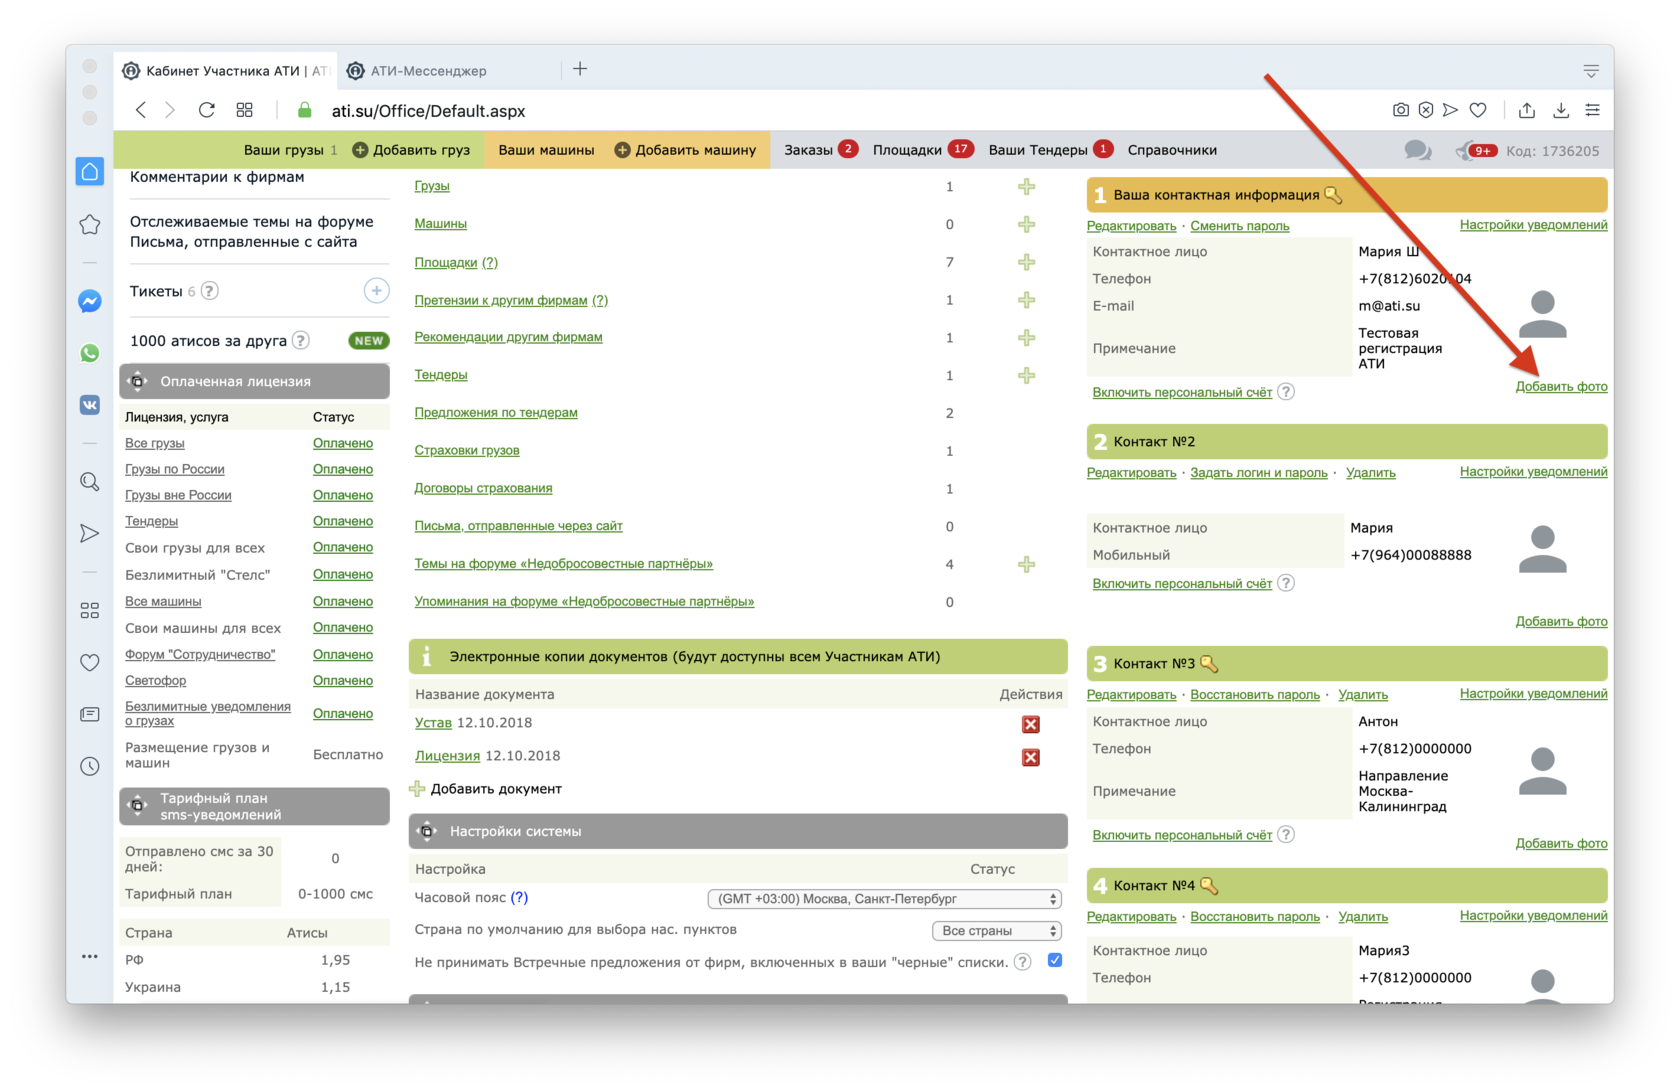Screen dimensions: 1680x1091
Task: Open the Все страны dropdown
Action: [x=996, y=931]
